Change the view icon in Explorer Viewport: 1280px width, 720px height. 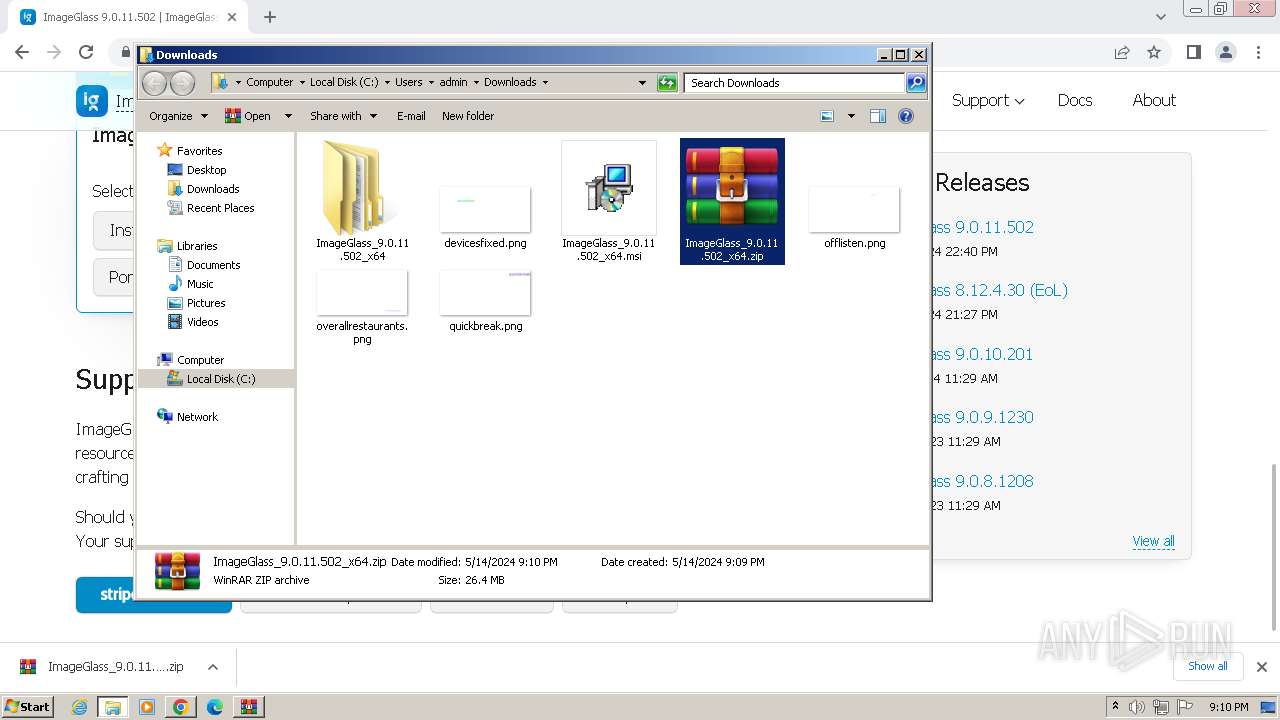tap(827, 116)
